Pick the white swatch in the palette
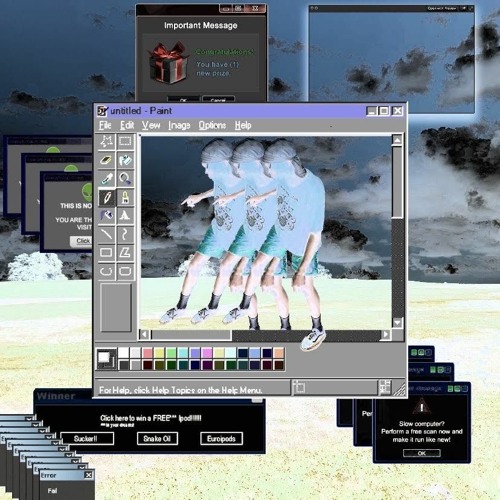 [x=124, y=353]
